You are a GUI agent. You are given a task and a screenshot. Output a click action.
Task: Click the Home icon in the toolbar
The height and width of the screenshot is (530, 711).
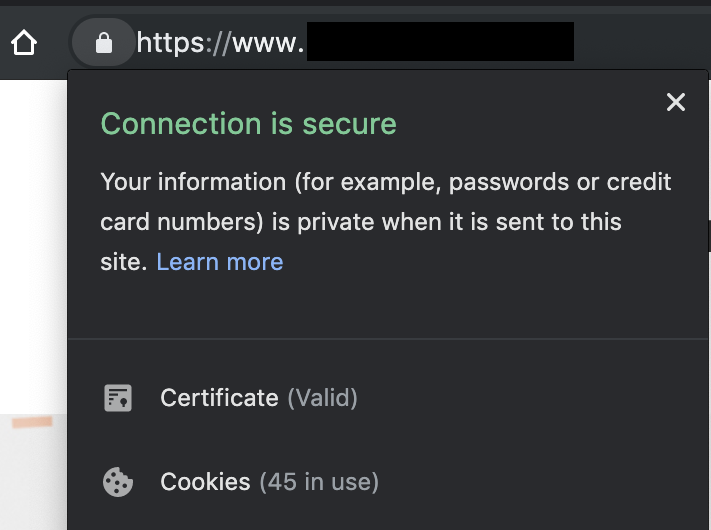[24, 43]
